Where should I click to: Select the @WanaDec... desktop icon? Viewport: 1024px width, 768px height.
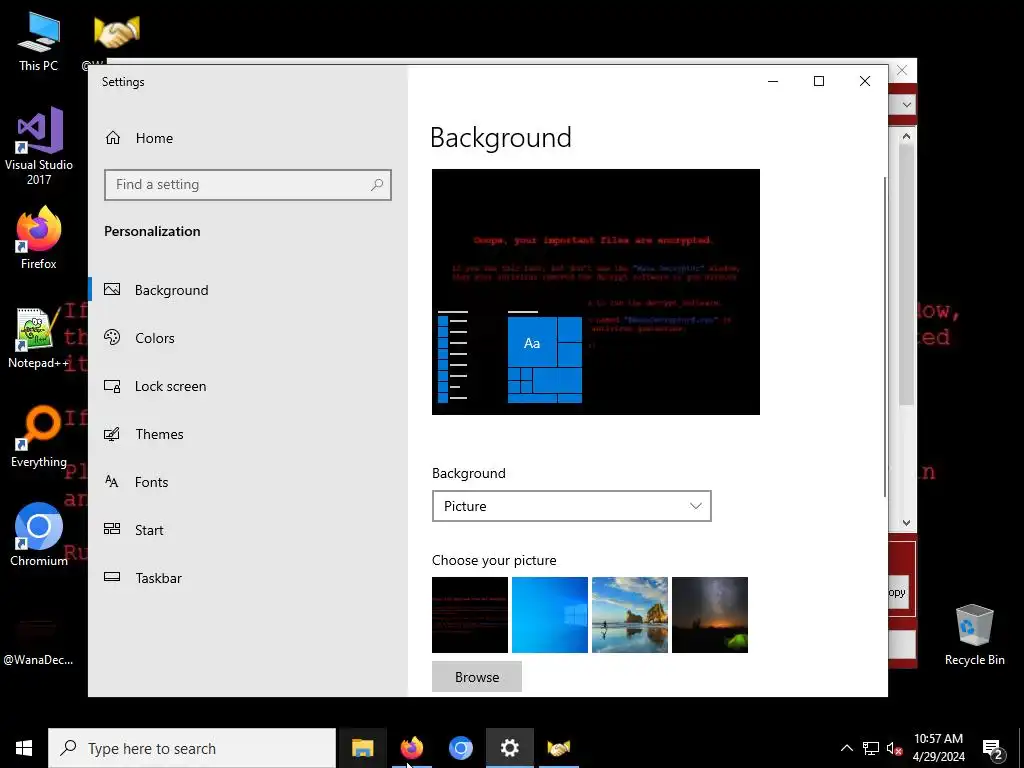tap(38, 639)
